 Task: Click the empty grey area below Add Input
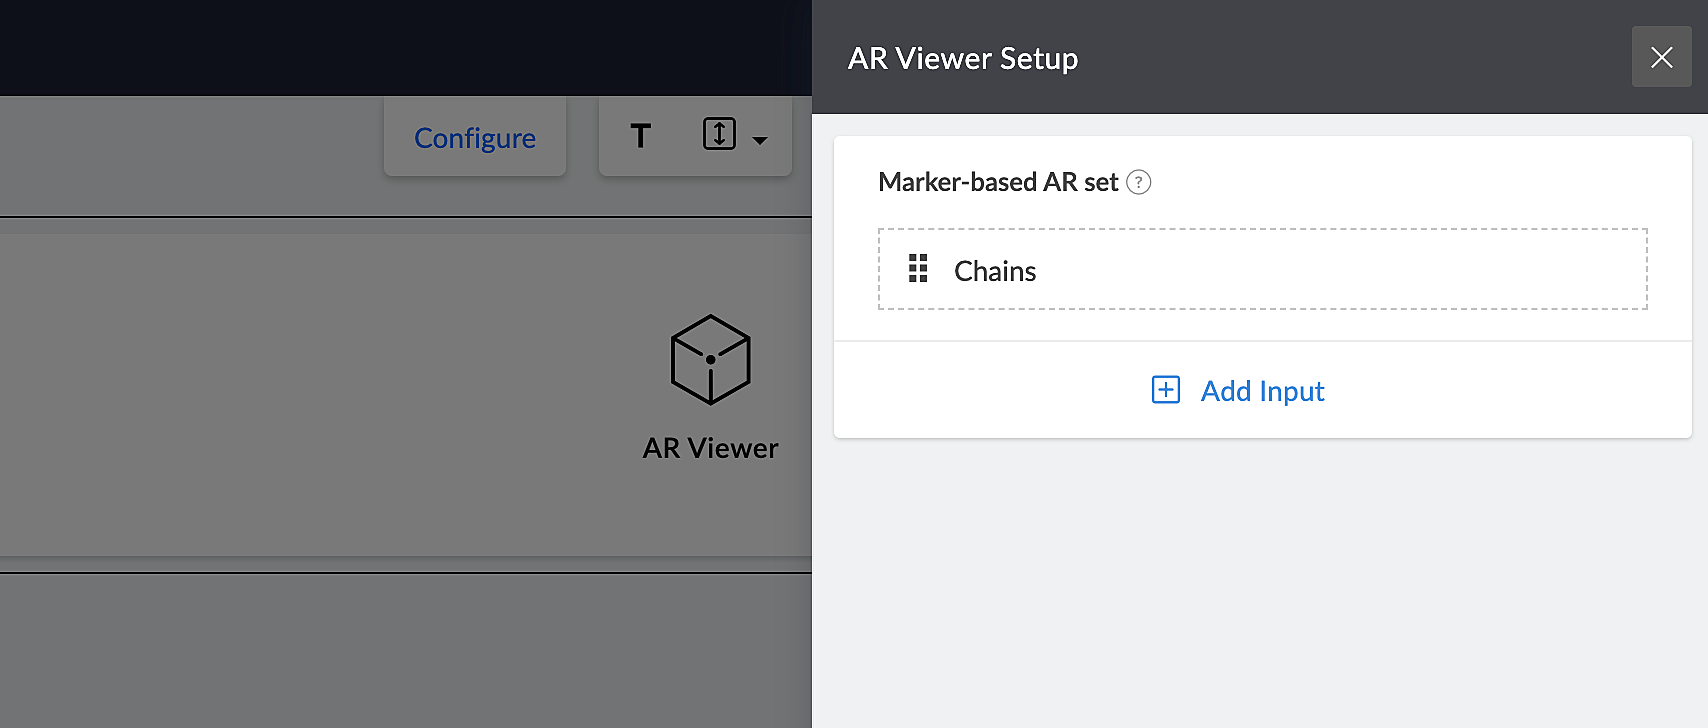click(1260, 580)
